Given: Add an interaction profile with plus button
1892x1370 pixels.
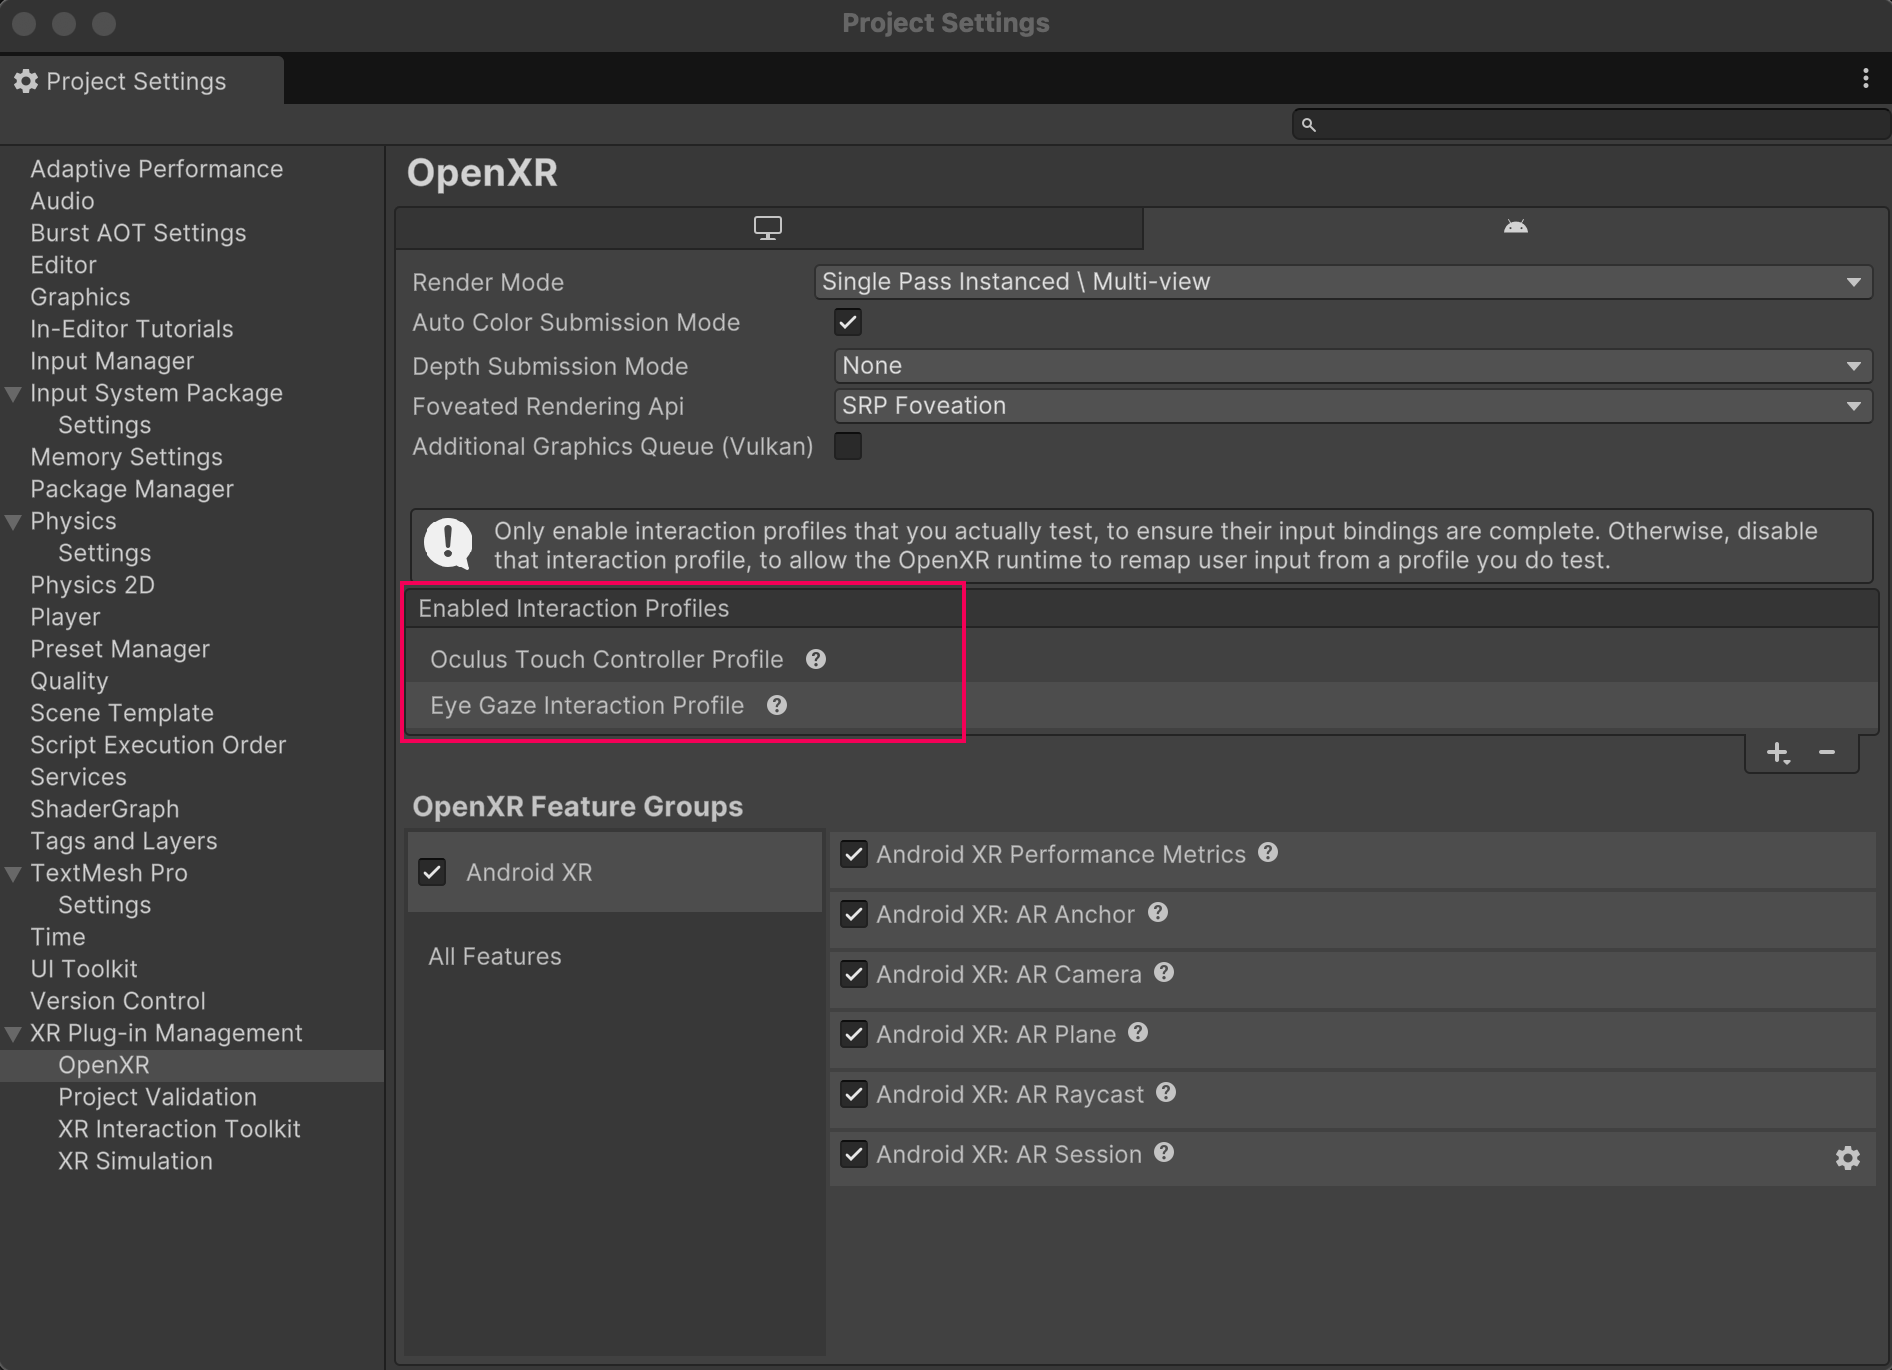Looking at the screenshot, I should click(x=1778, y=753).
